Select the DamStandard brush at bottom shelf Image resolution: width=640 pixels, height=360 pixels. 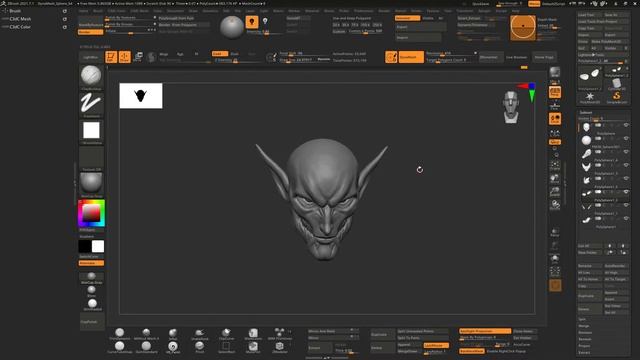[x=146, y=347]
